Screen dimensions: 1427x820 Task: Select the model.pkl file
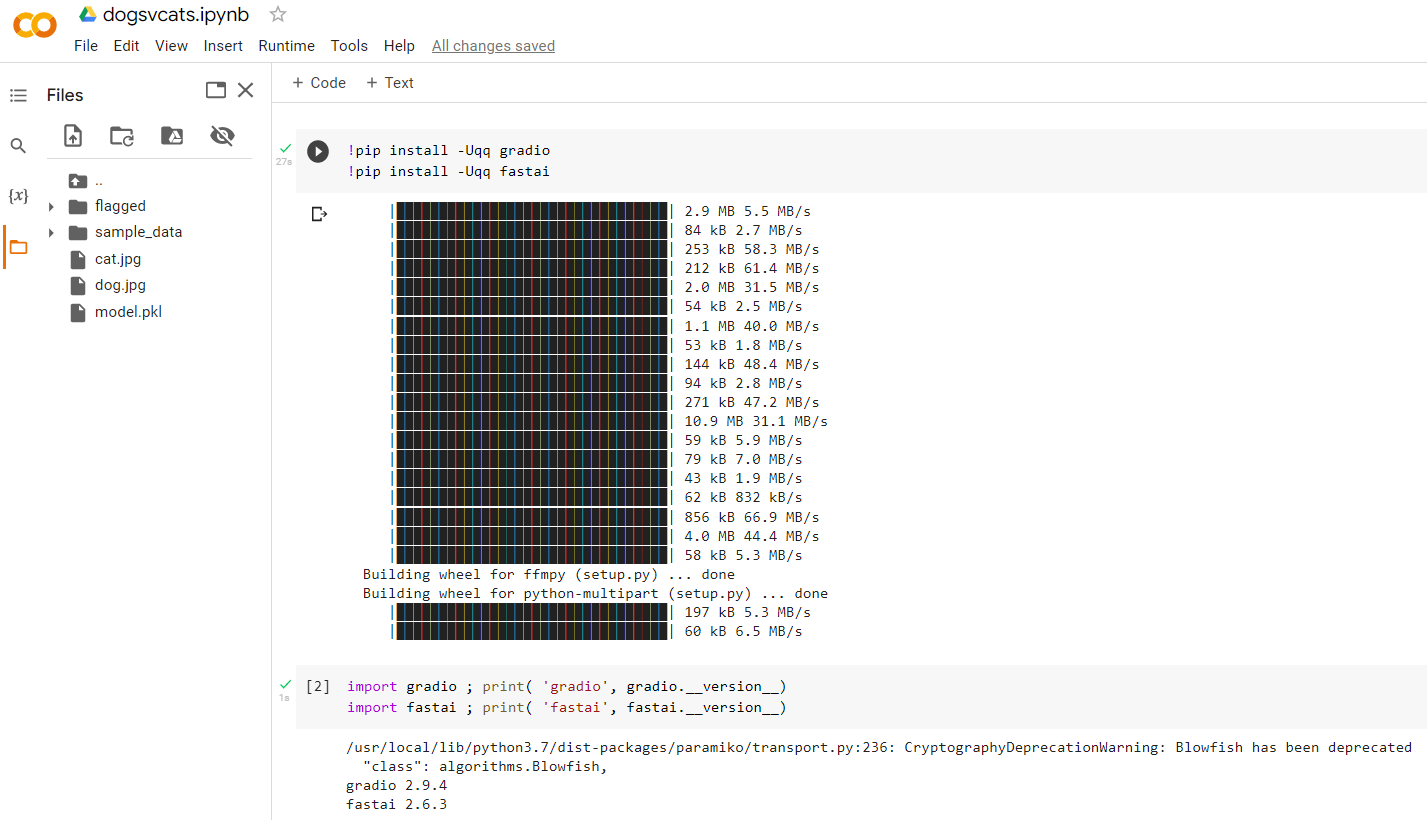[128, 312]
